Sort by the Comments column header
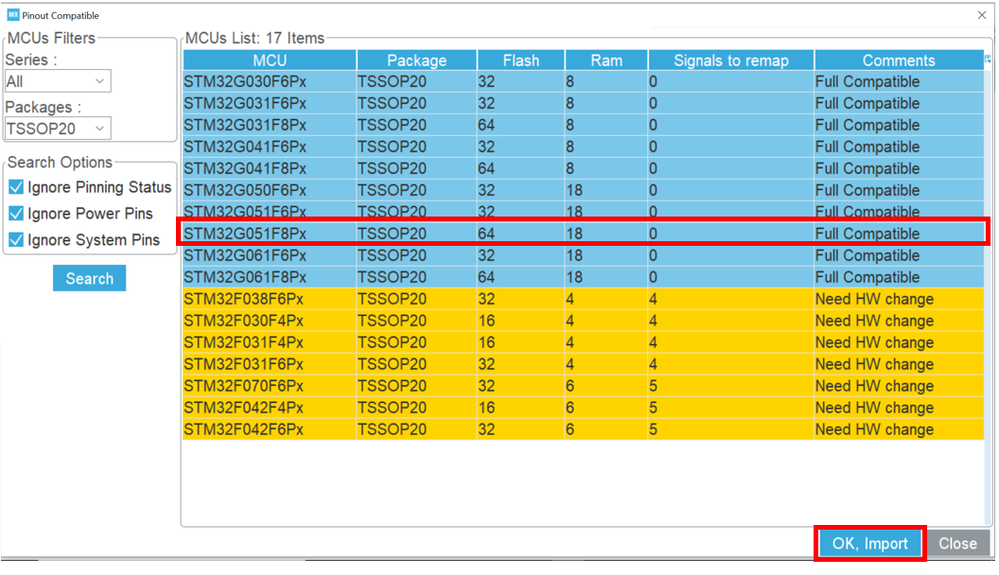999x575 pixels. 898,60
